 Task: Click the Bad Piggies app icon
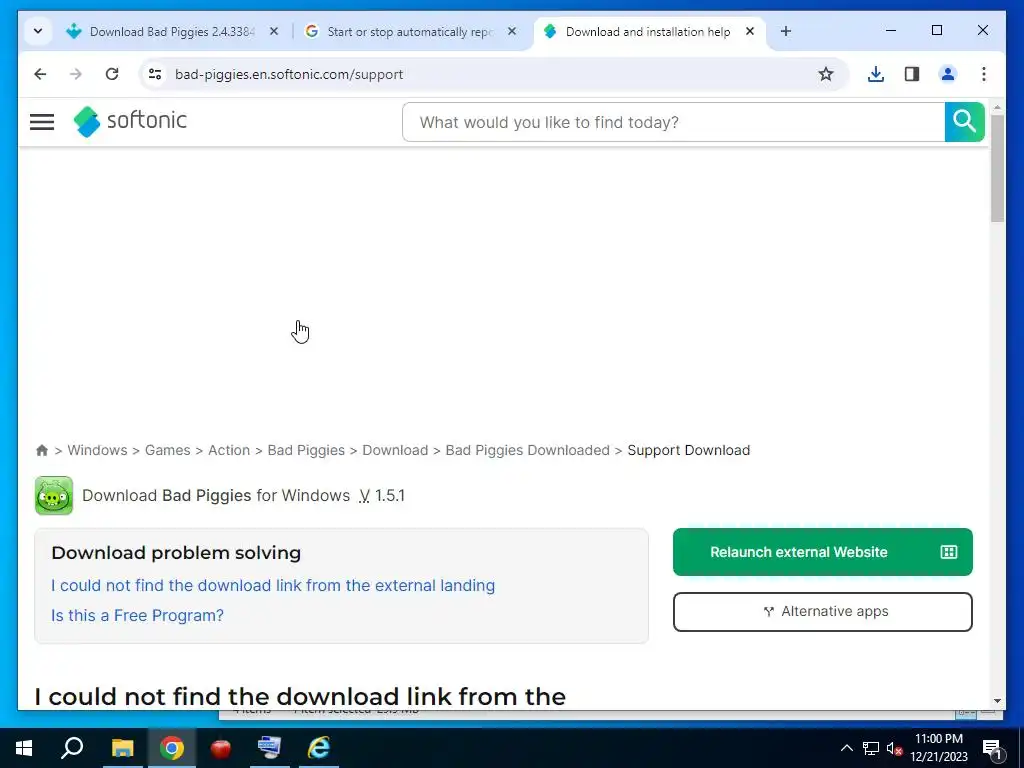[54, 496]
